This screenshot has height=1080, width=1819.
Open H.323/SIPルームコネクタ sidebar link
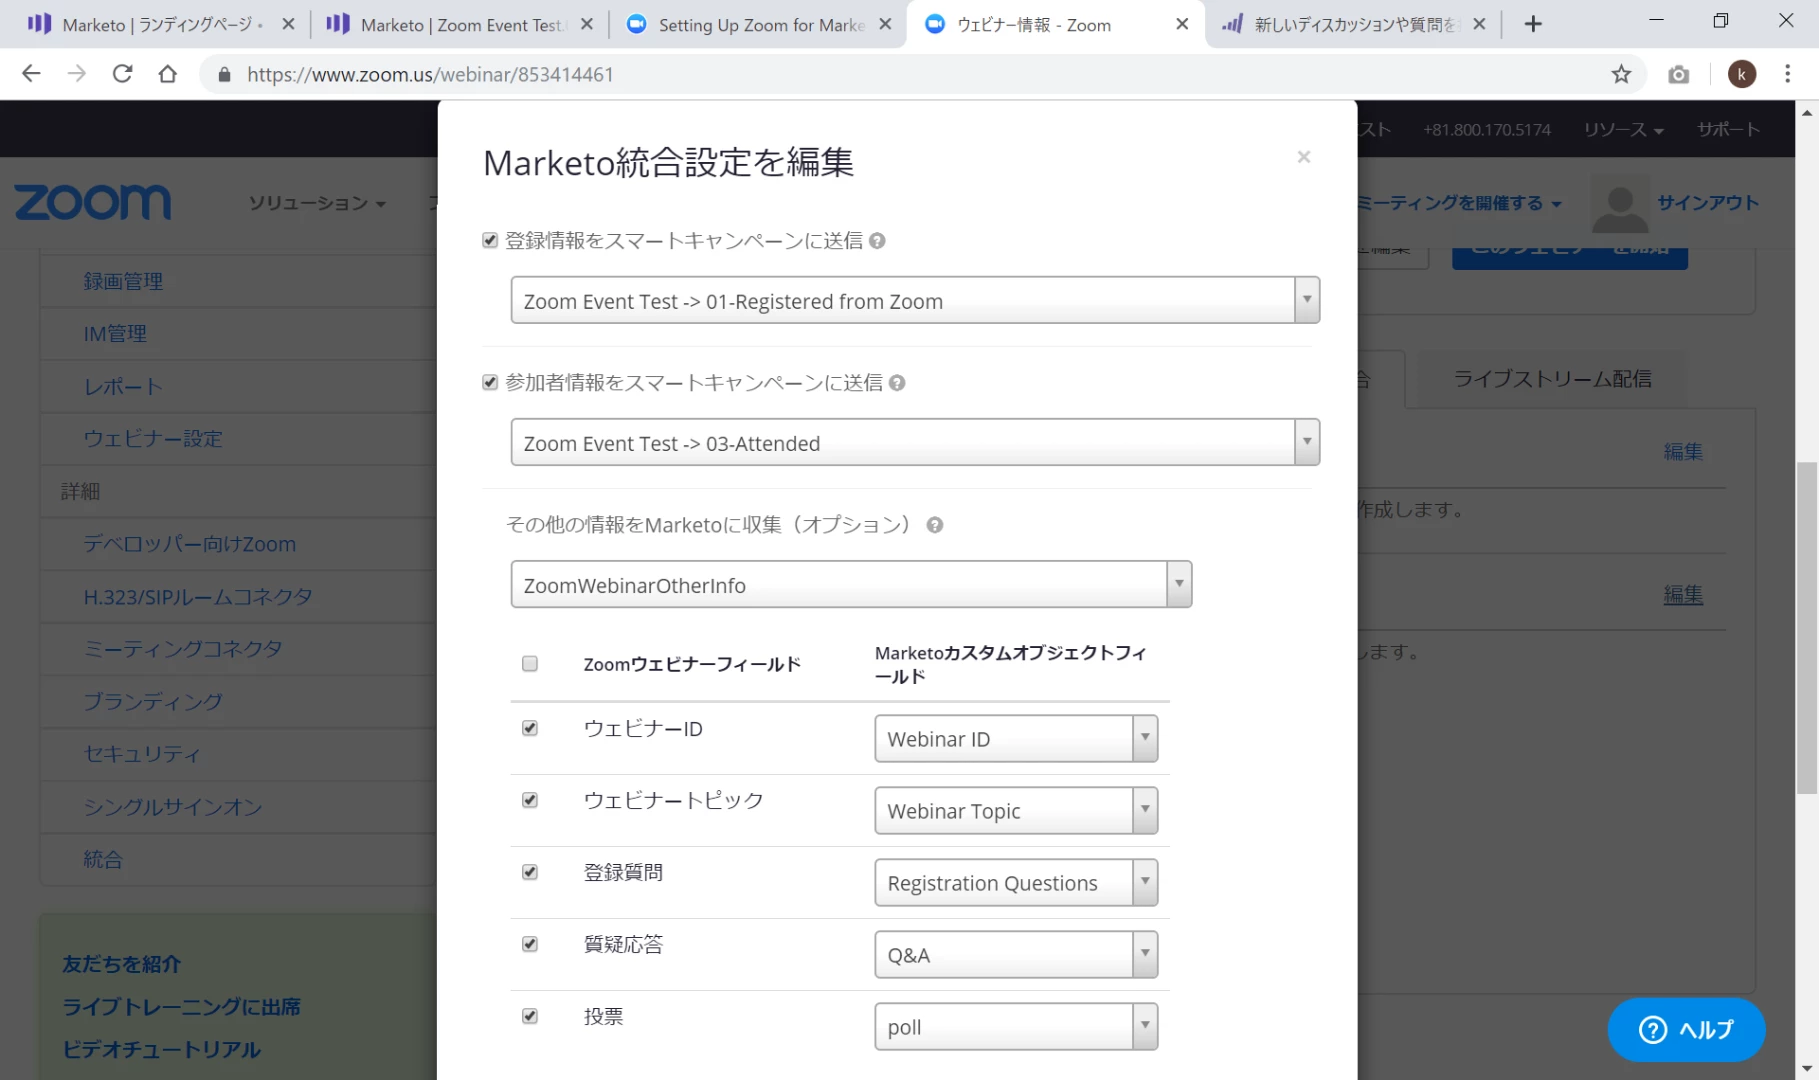[x=198, y=597]
